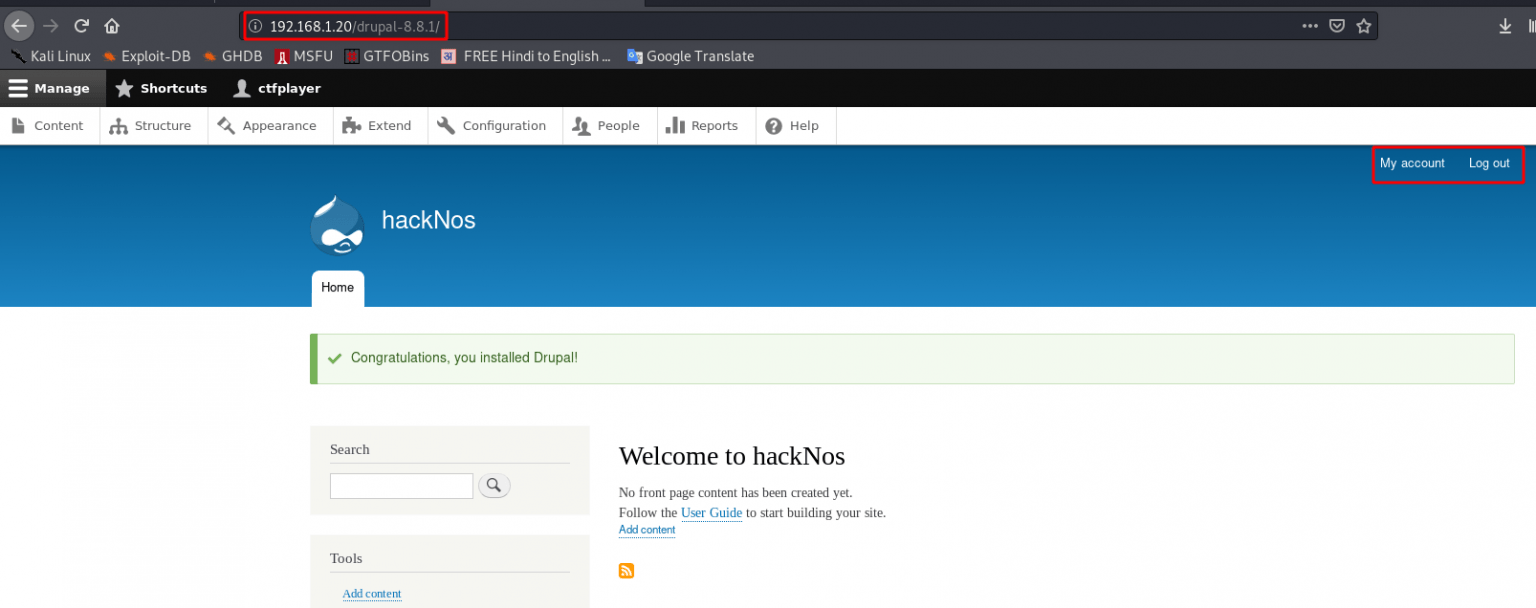Click the hackNos Drupal logo
Viewport: 1536px width, 608px height.
click(337, 225)
